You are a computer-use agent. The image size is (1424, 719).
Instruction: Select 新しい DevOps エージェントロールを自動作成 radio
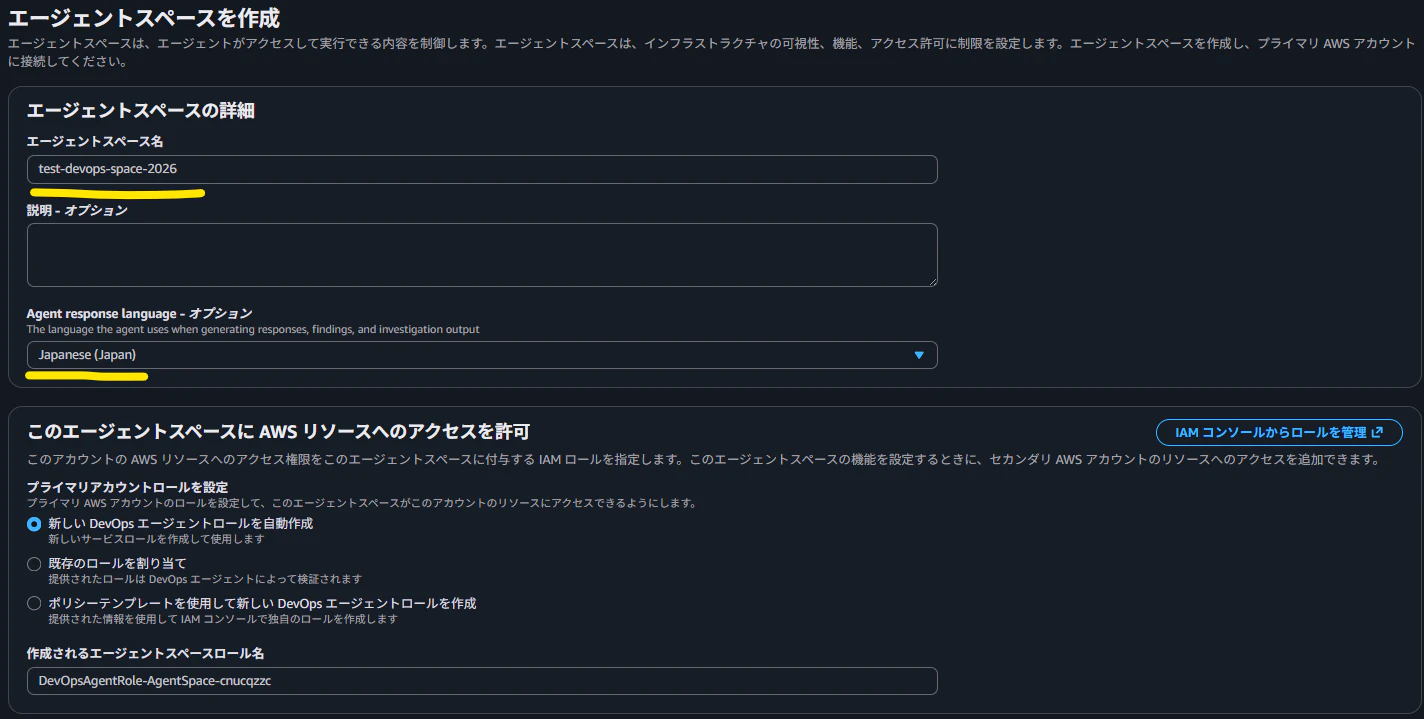pyautogui.click(x=34, y=524)
